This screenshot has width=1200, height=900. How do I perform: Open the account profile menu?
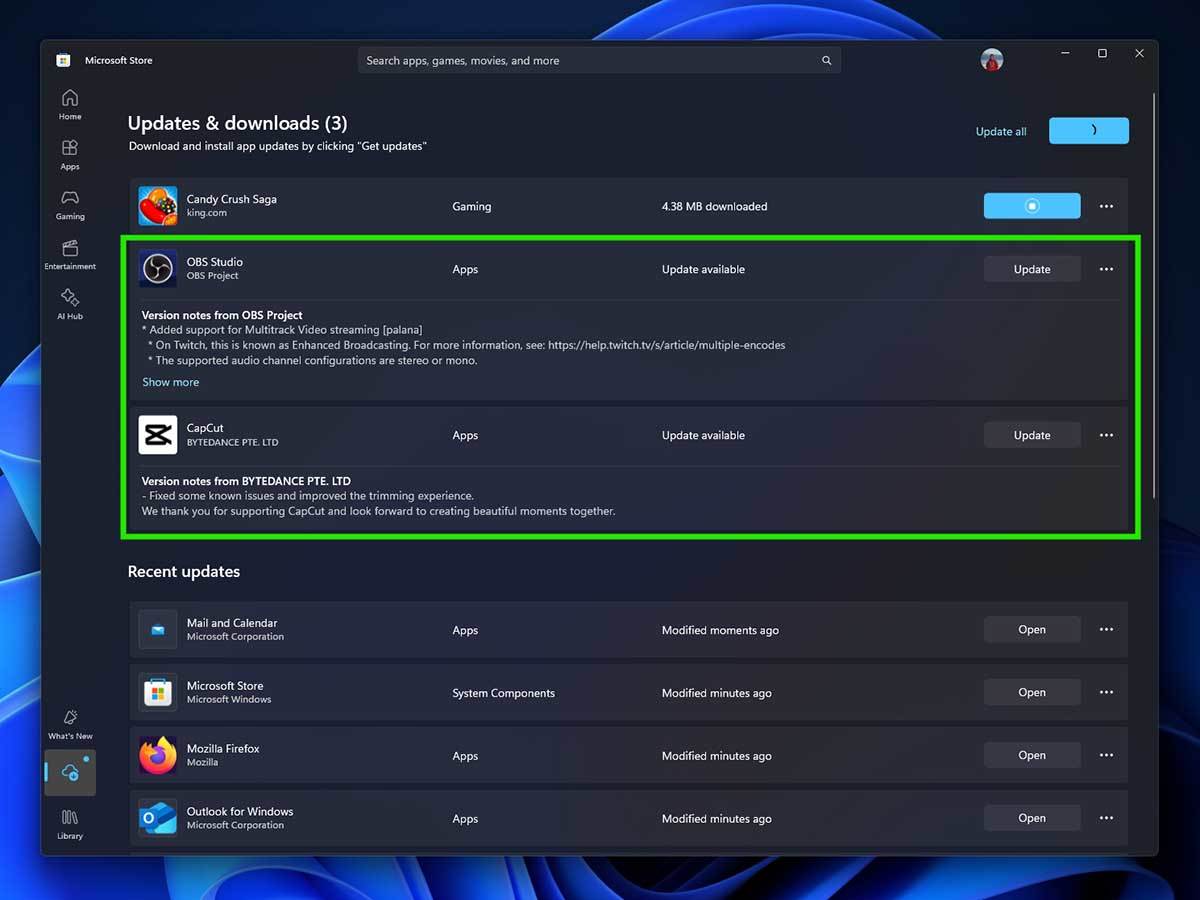(991, 59)
